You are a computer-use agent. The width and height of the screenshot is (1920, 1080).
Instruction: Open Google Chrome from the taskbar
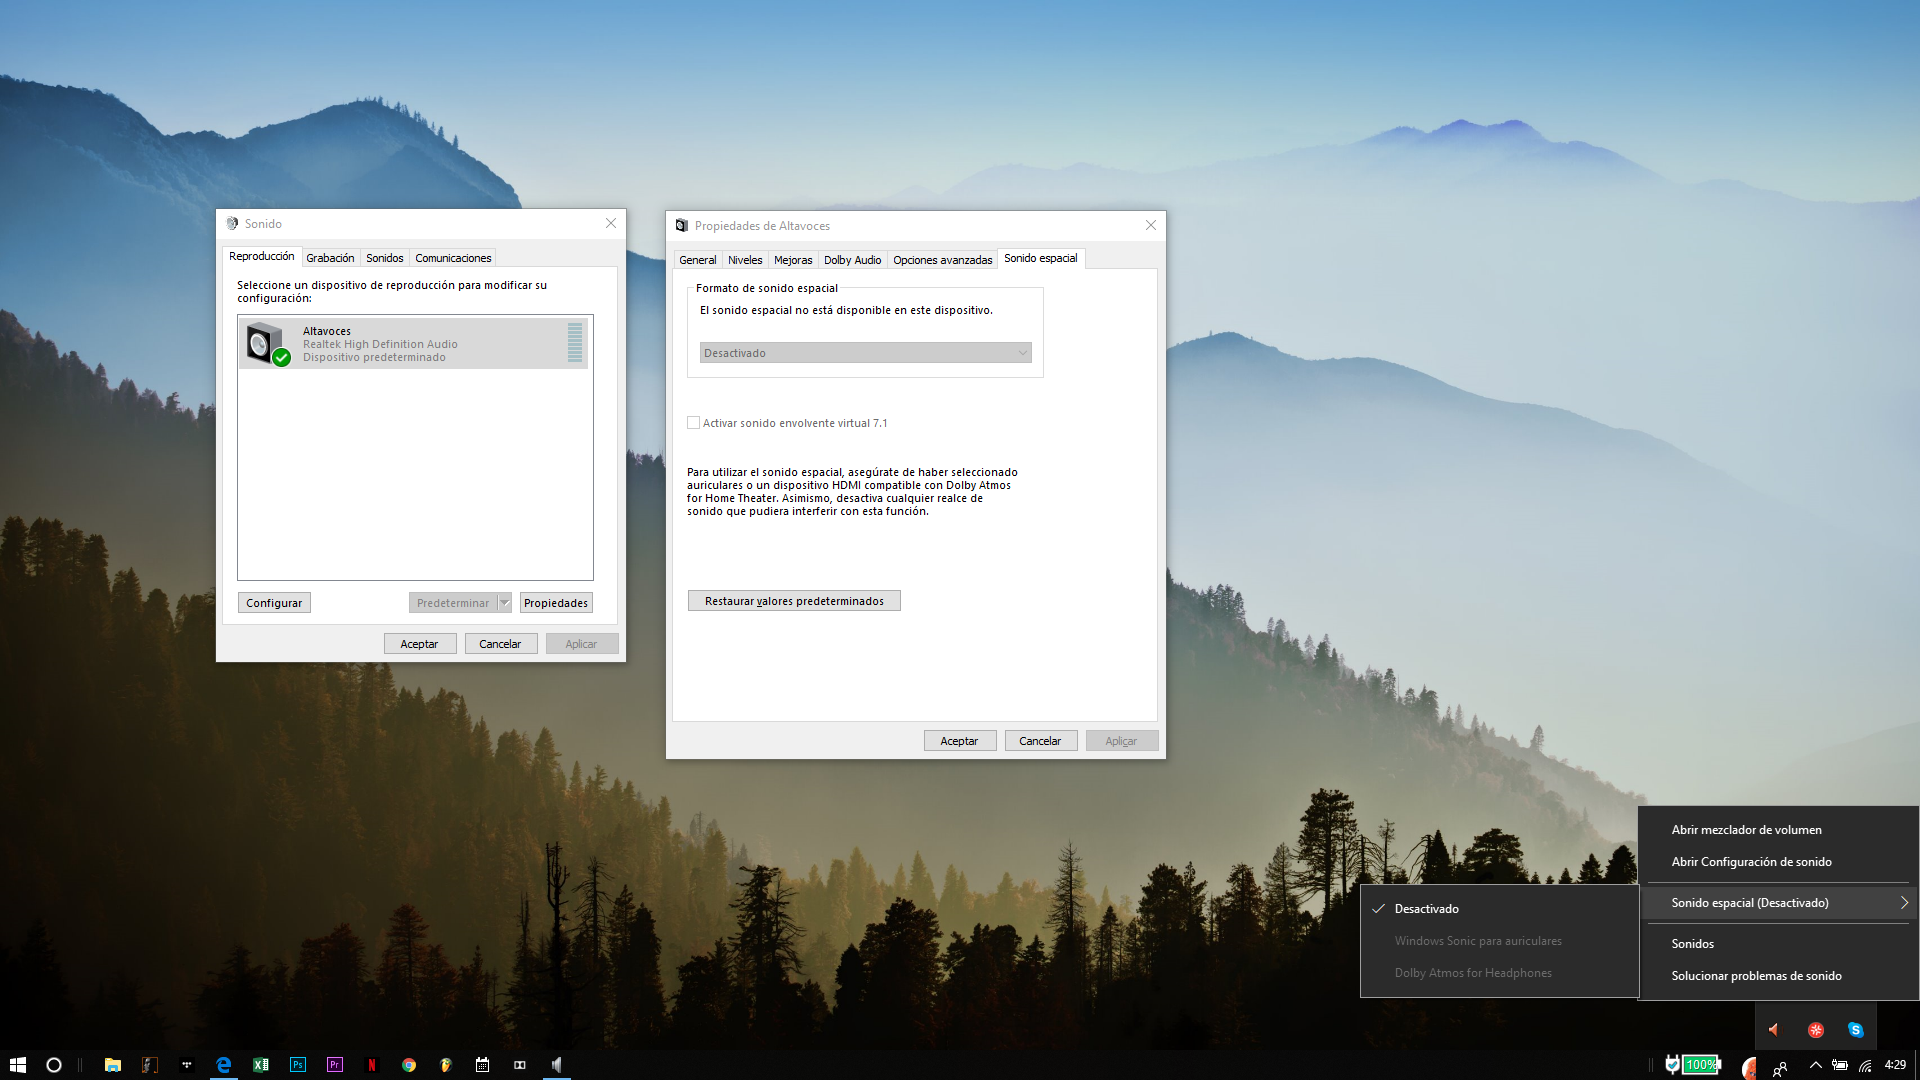pyautogui.click(x=408, y=1065)
